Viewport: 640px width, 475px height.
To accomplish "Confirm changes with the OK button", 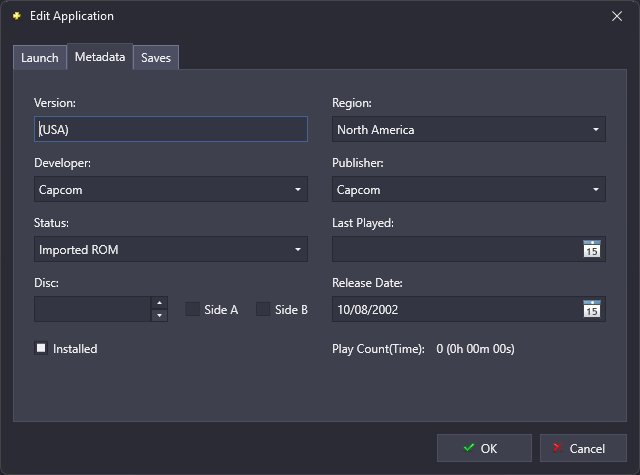I will click(x=484, y=448).
